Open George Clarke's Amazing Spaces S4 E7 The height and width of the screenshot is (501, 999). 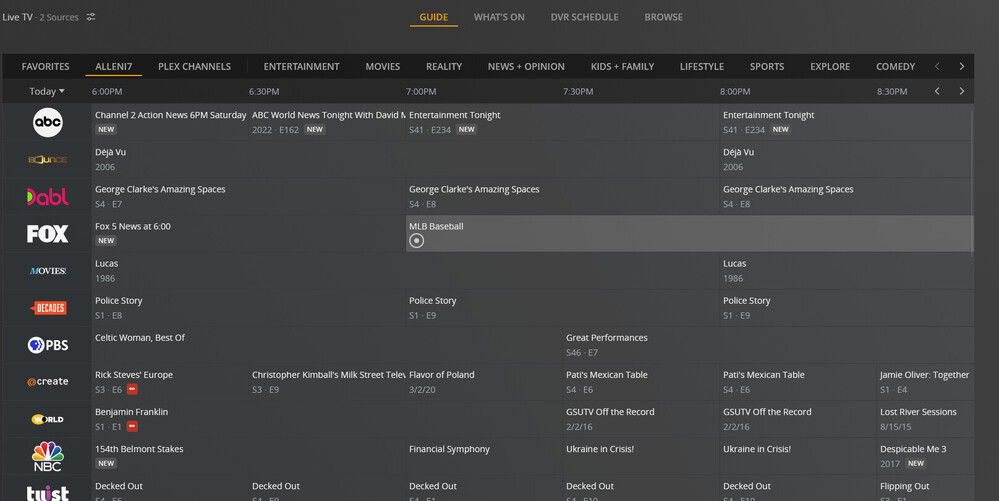click(x=249, y=196)
